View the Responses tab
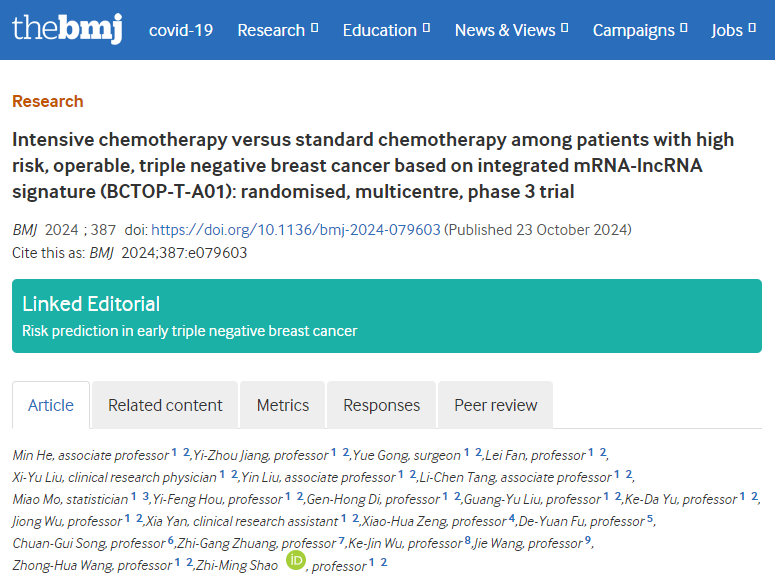The image size is (775, 584). (381, 405)
